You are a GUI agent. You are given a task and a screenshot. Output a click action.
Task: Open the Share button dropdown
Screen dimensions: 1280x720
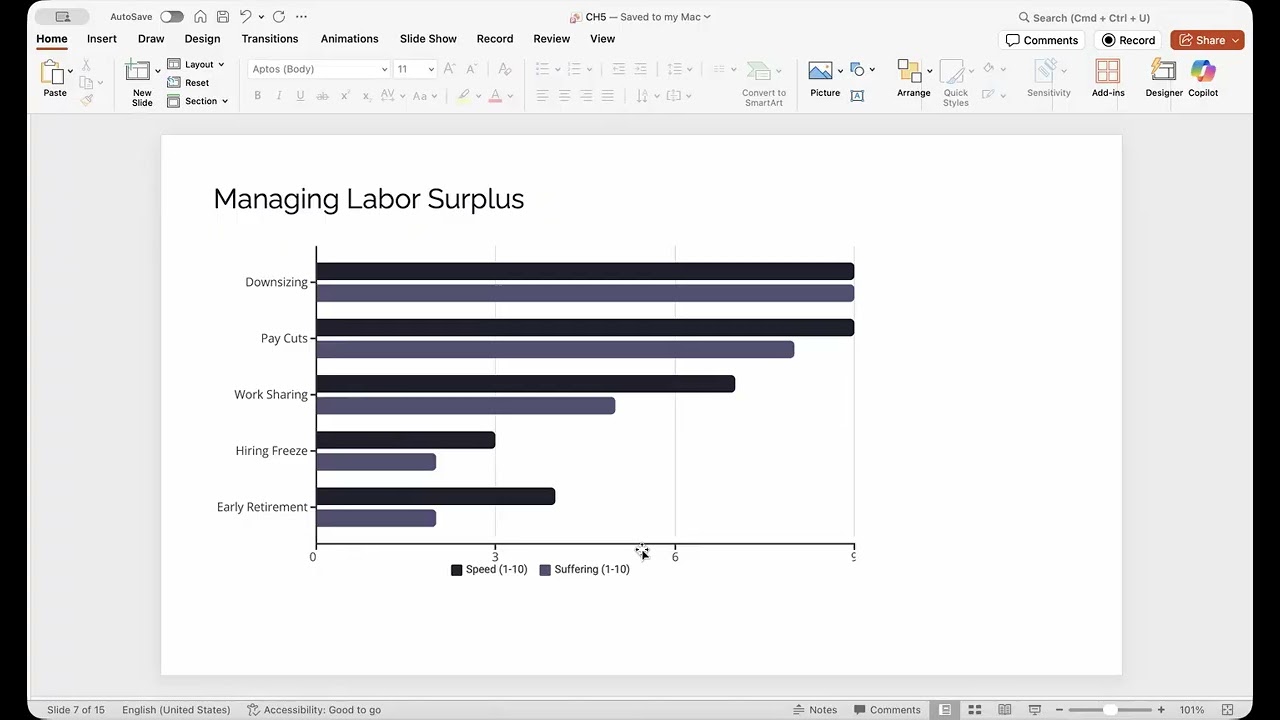1236,40
